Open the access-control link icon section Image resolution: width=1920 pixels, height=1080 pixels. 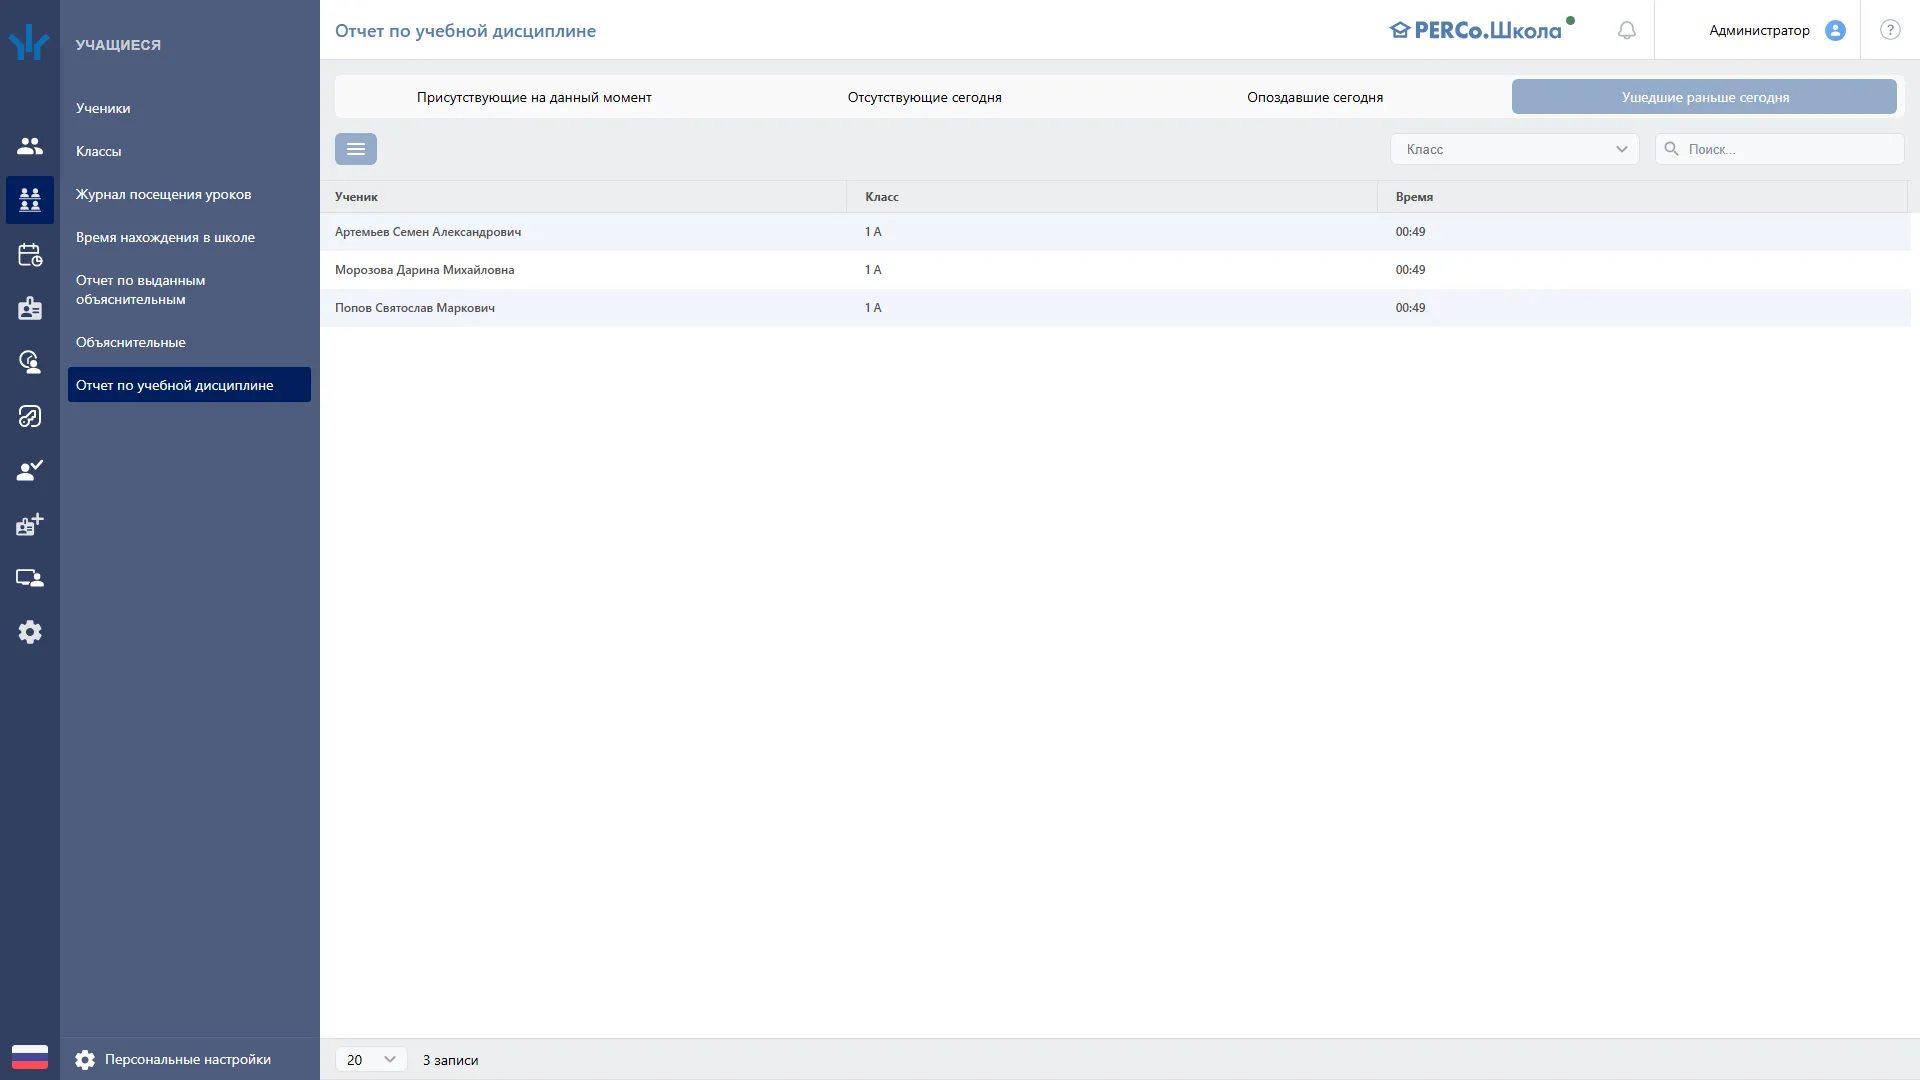click(30, 416)
